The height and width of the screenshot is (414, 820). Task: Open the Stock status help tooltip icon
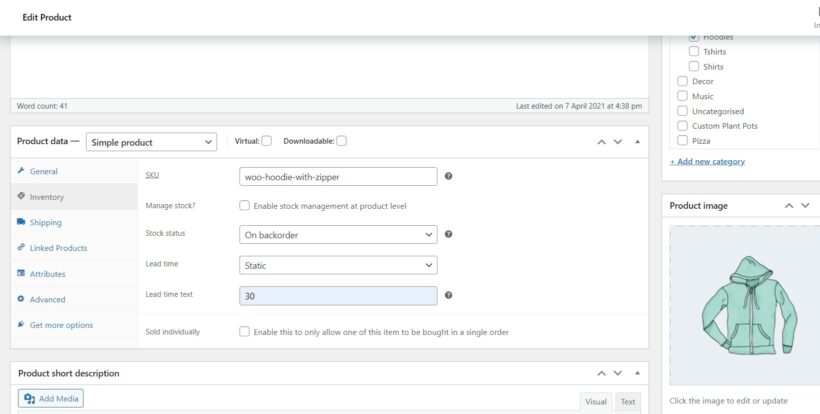[x=448, y=234]
